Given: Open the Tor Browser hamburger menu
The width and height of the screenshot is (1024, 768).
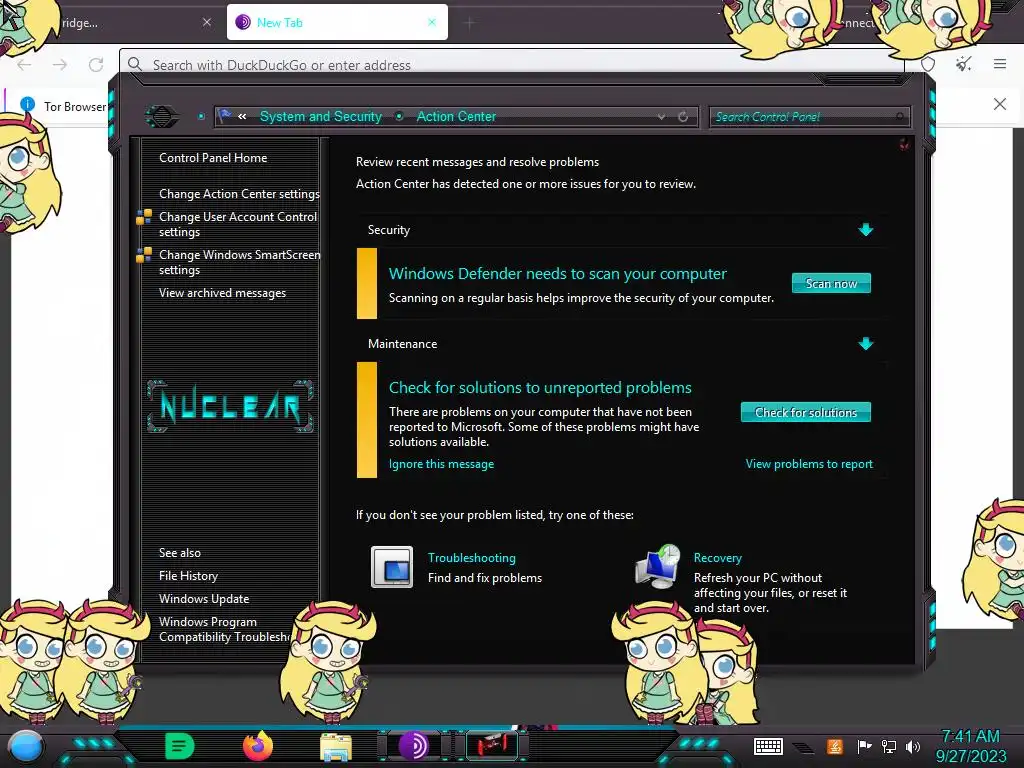Looking at the screenshot, I should (999, 63).
